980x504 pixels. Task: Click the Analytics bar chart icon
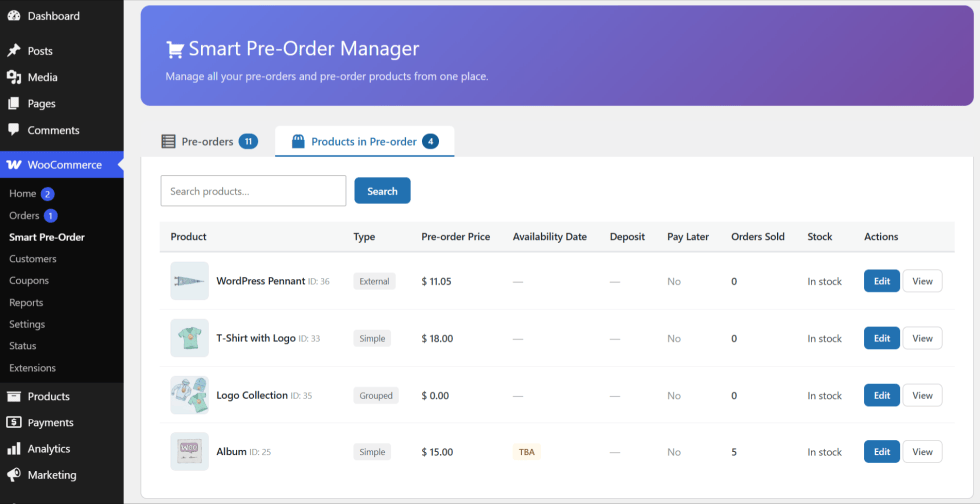14,448
